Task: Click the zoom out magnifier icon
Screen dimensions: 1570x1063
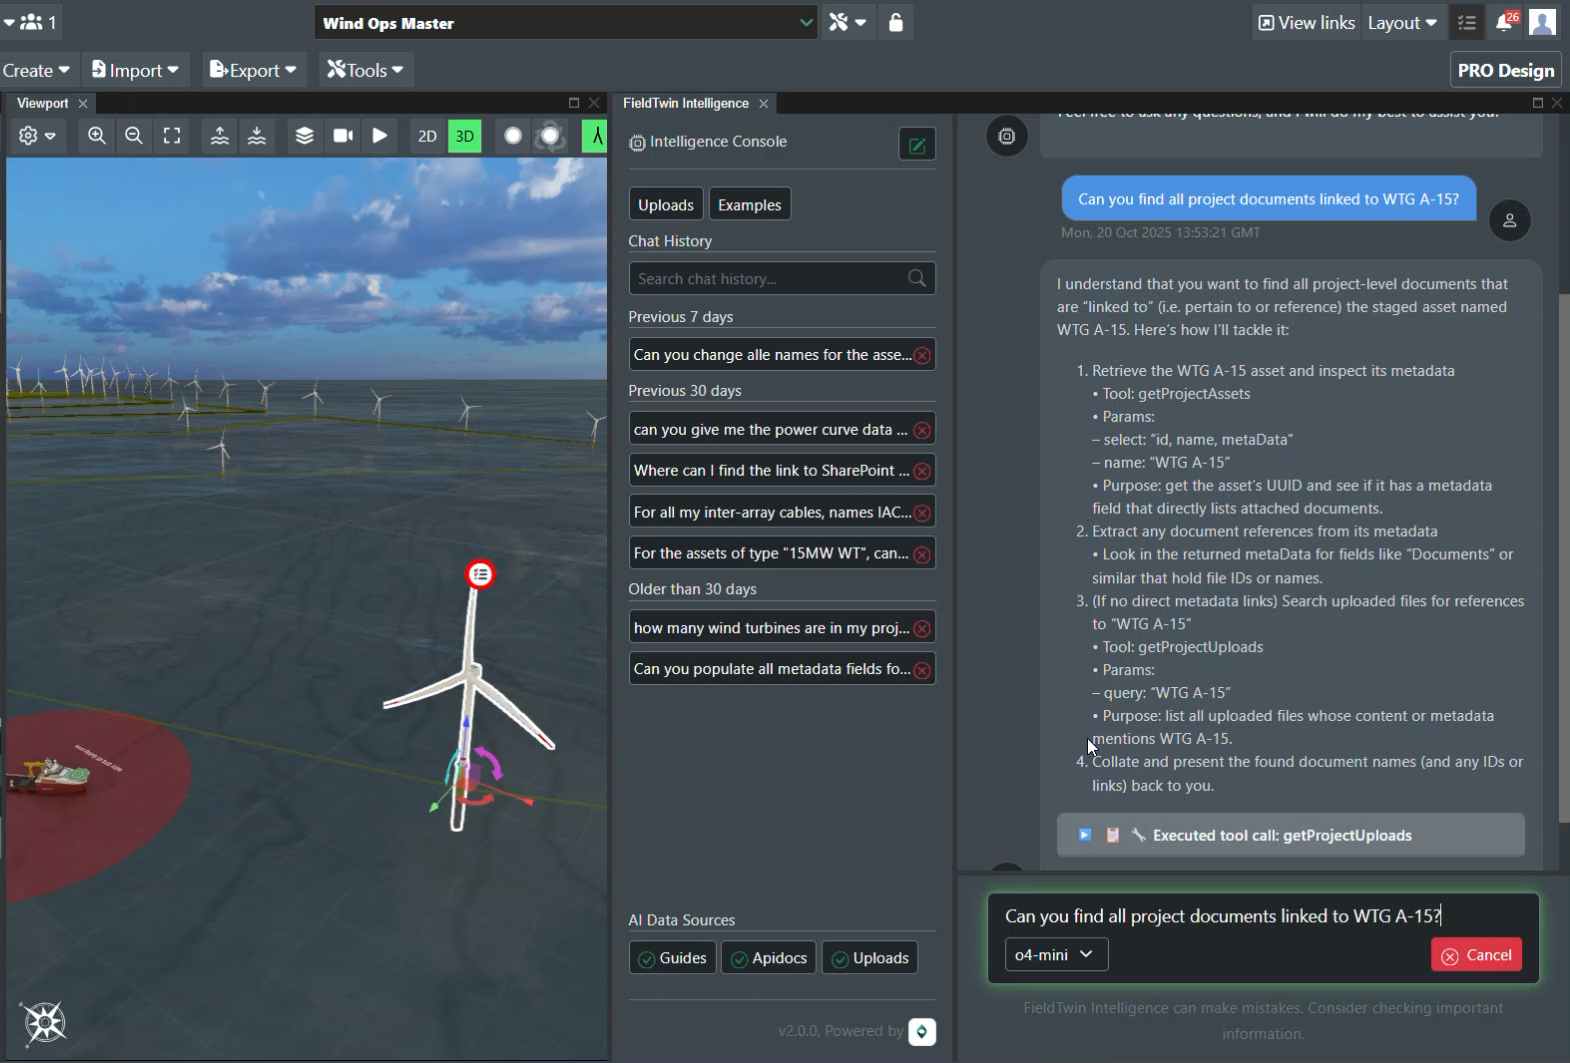Action: click(x=134, y=136)
